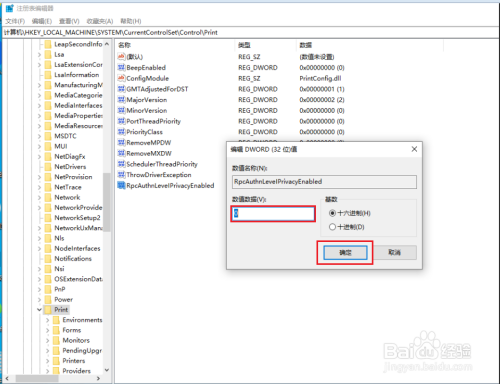Select the NetworkSetup2 tree item
Screen dimensions: 500x384
tap(77, 218)
